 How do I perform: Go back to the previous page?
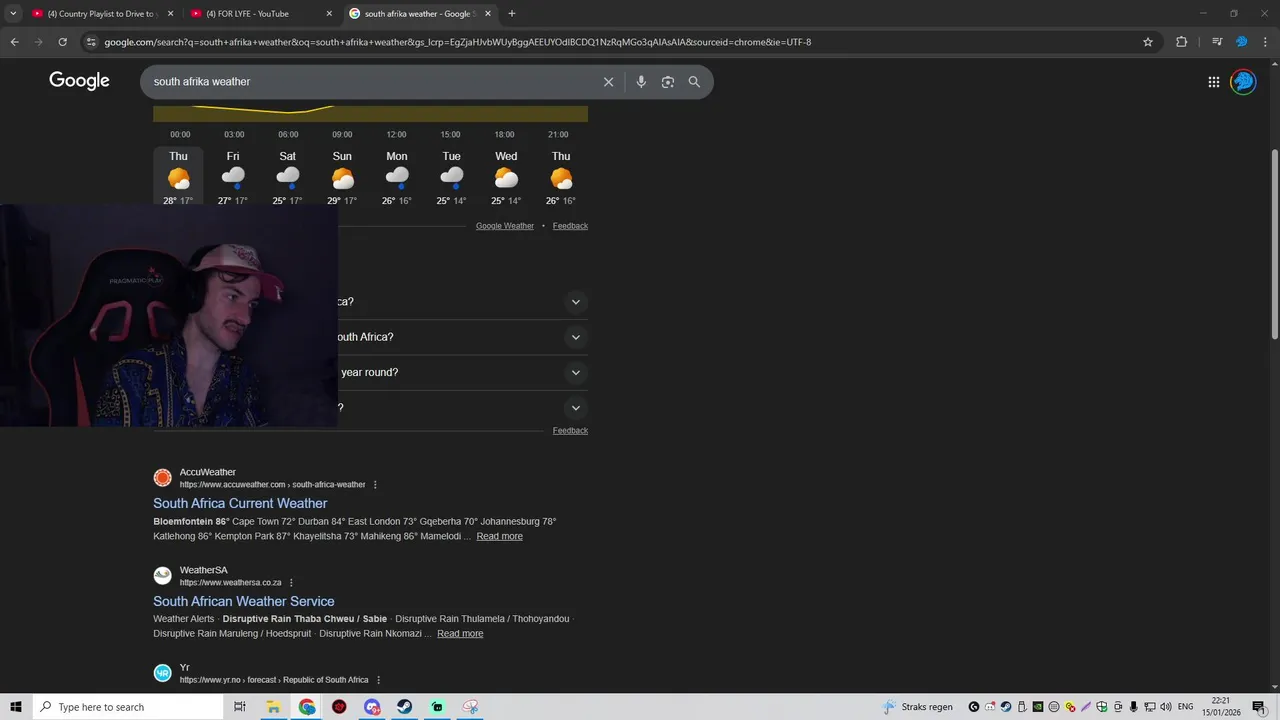pyautogui.click(x=14, y=42)
